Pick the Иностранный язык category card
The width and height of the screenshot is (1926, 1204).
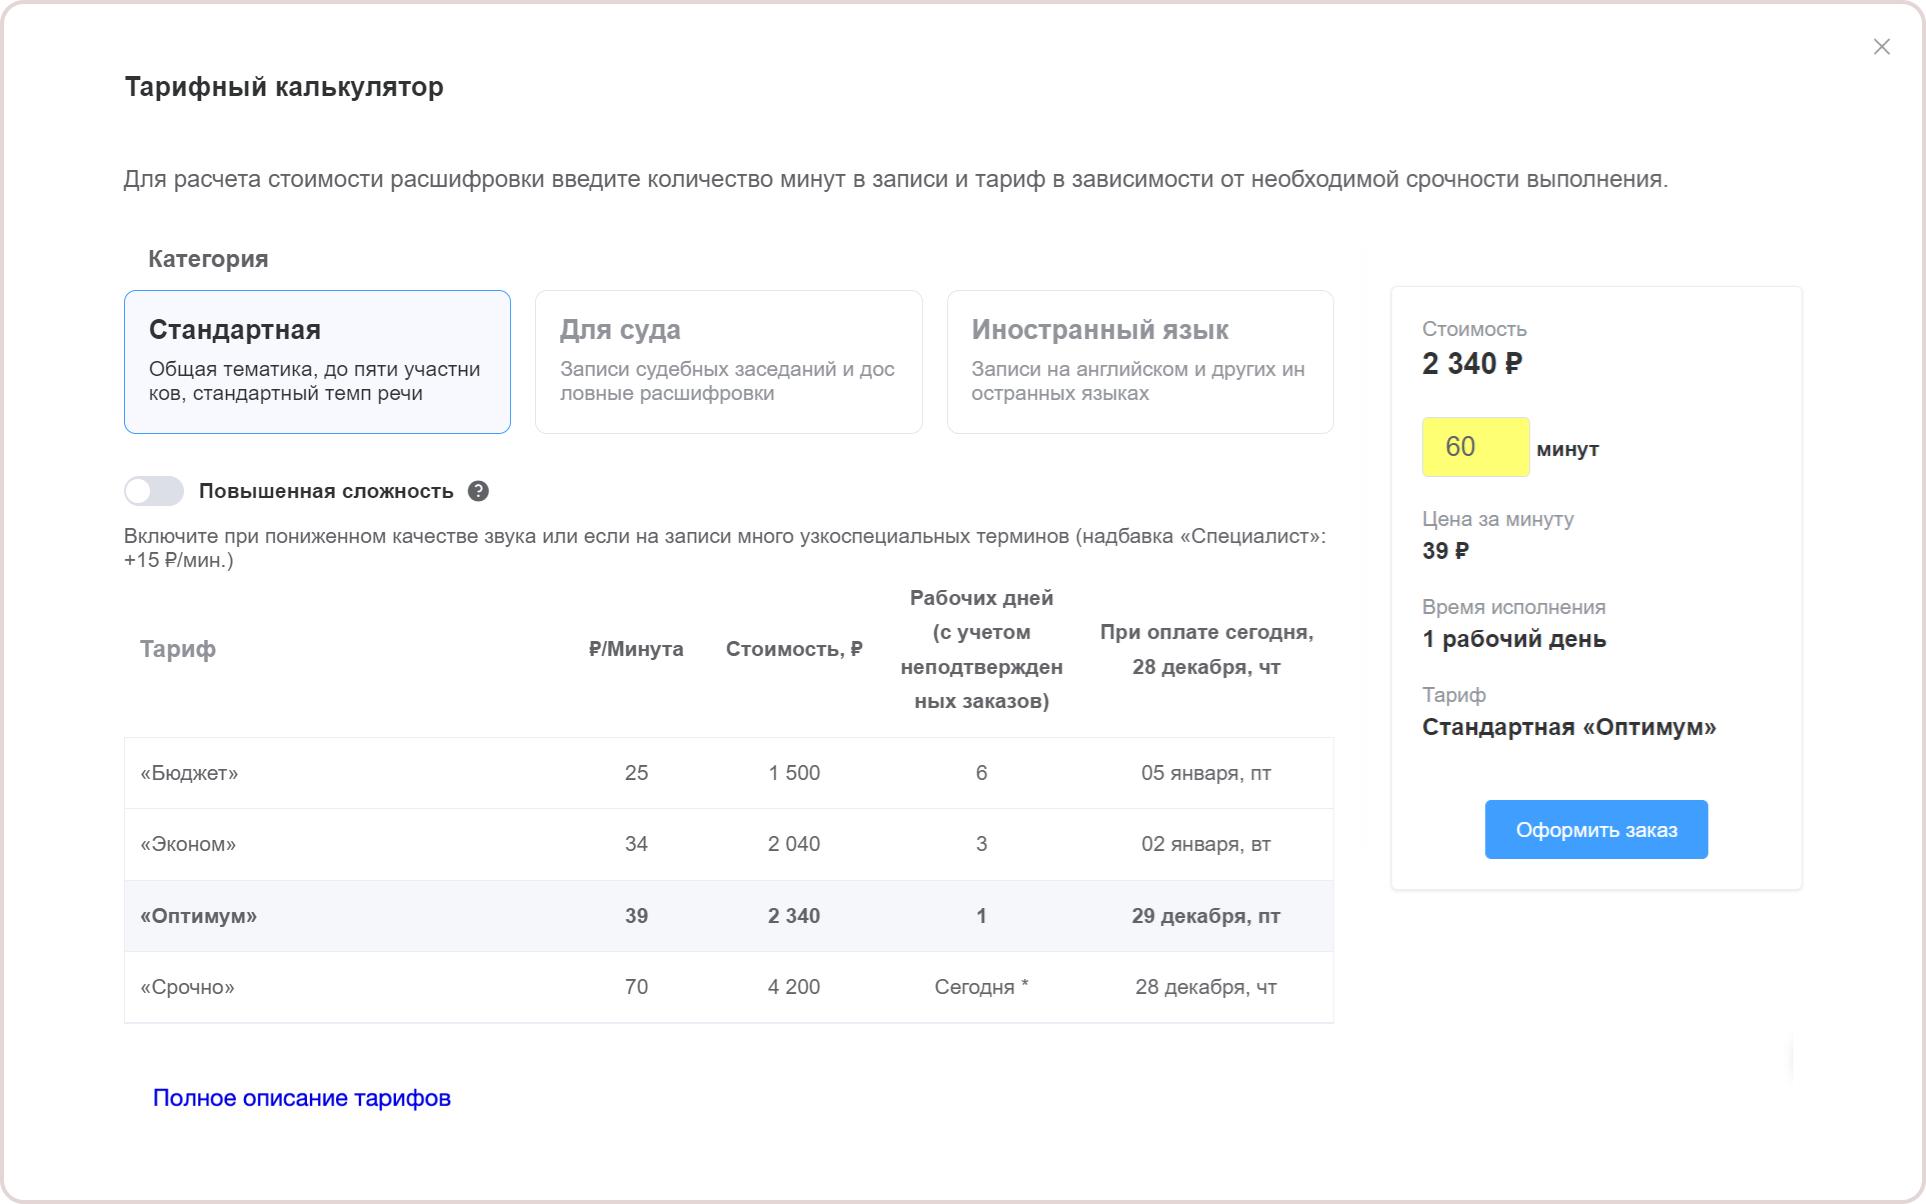pyautogui.click(x=1139, y=361)
